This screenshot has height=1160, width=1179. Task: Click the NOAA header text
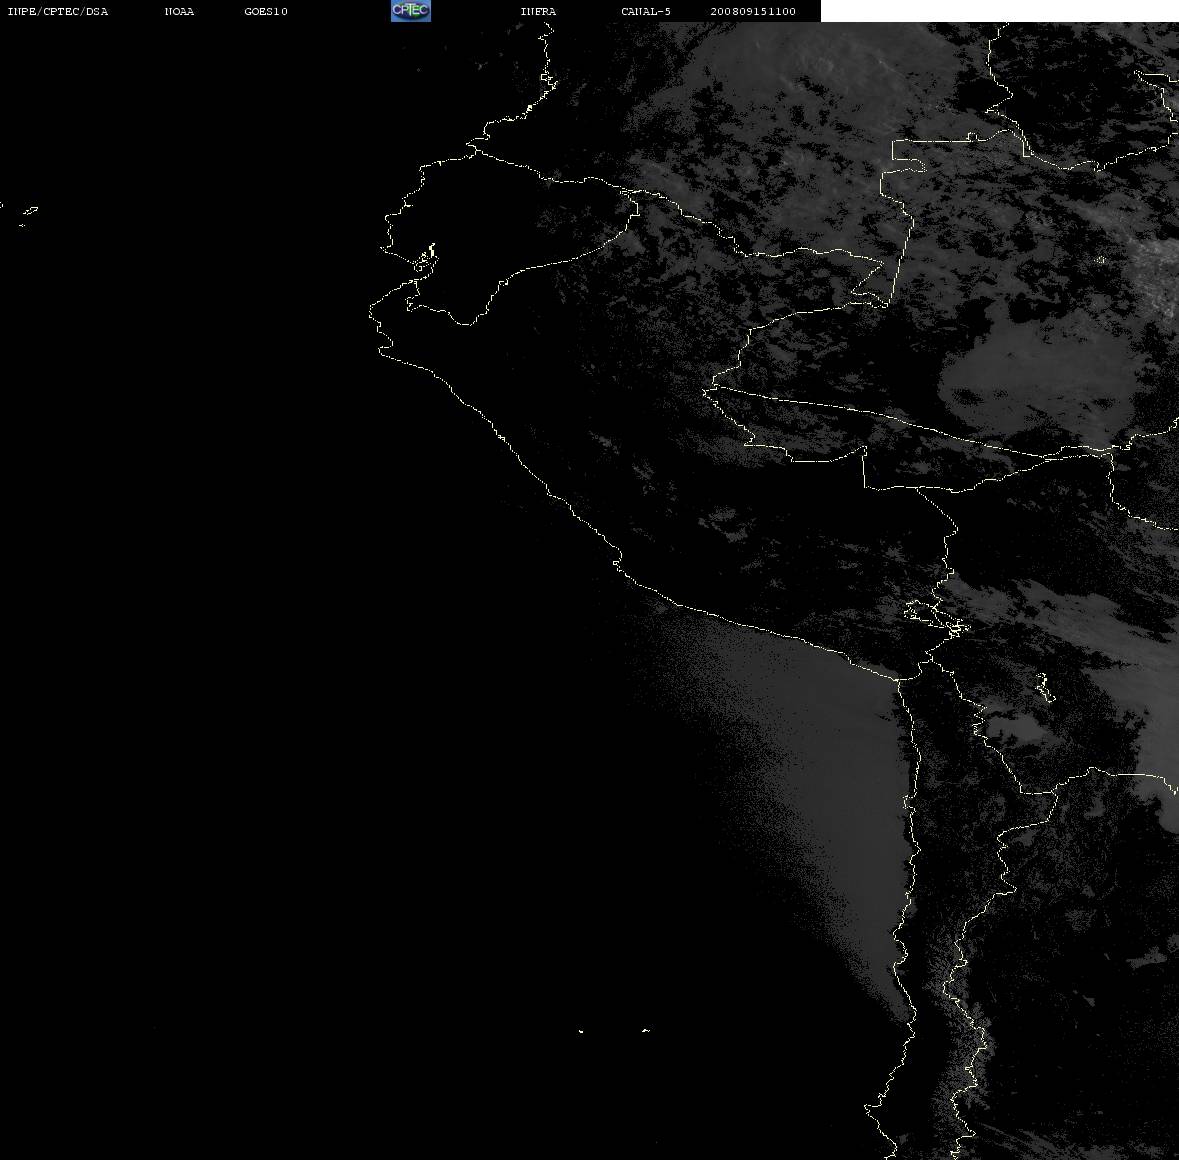click(x=179, y=11)
